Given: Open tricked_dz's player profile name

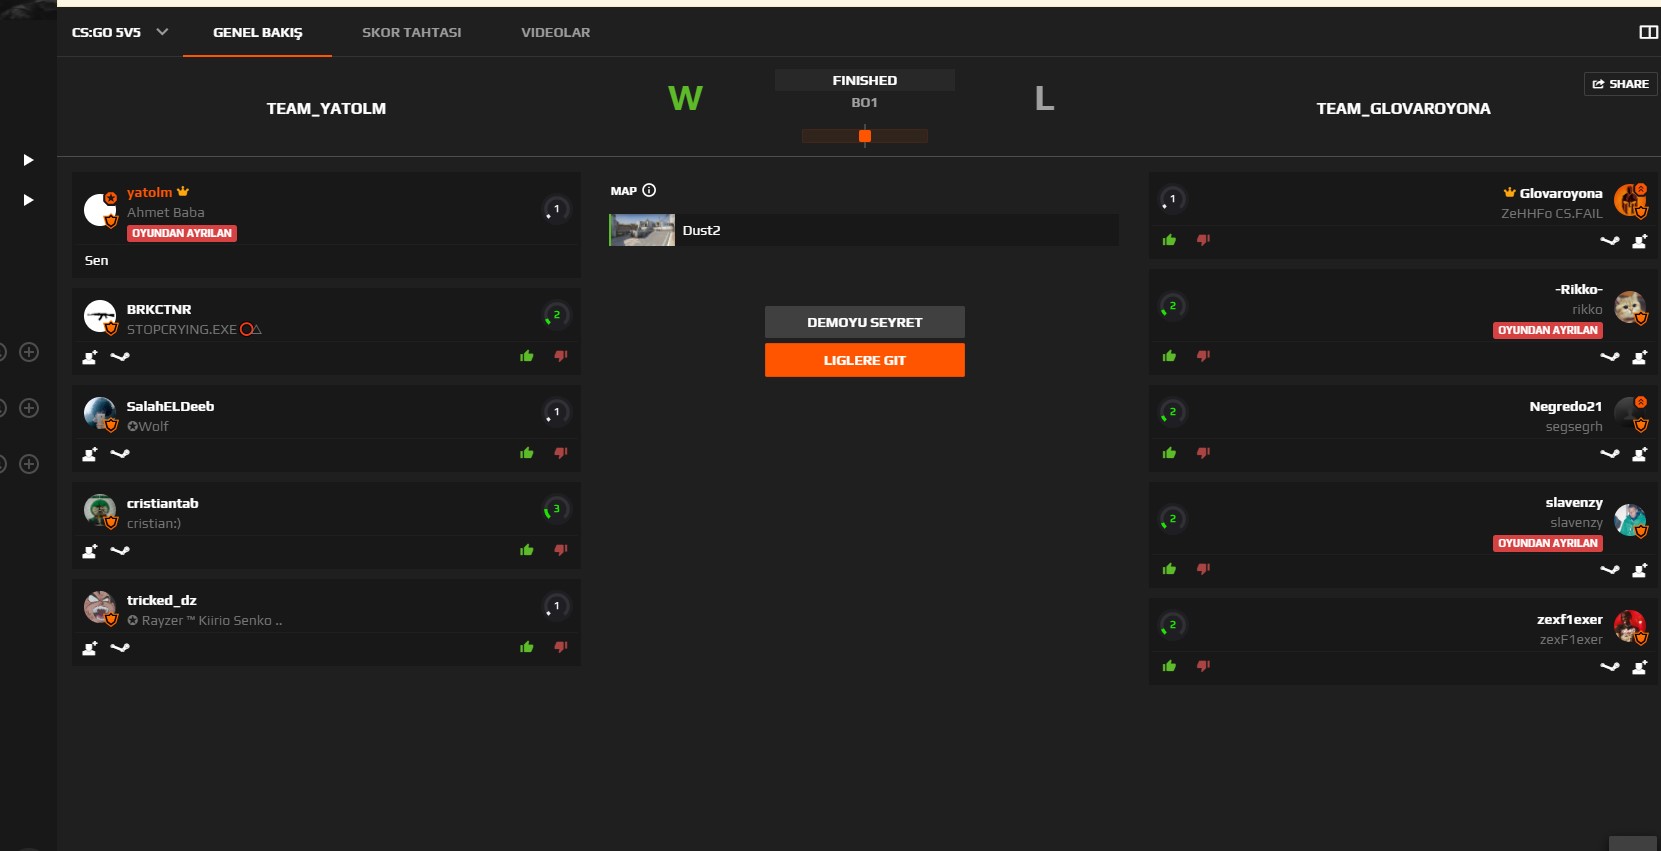Looking at the screenshot, I should [x=161, y=600].
